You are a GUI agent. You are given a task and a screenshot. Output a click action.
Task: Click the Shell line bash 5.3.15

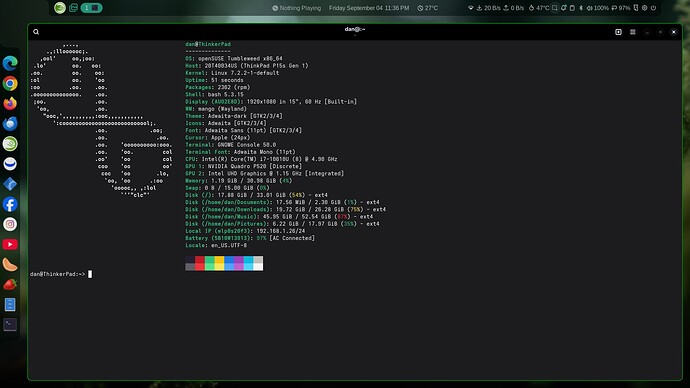click(x=214, y=95)
